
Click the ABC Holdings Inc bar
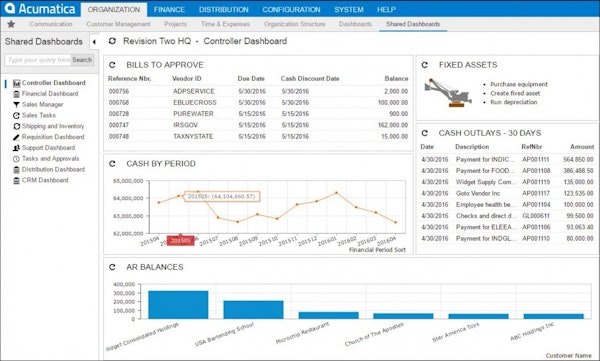pos(553,316)
